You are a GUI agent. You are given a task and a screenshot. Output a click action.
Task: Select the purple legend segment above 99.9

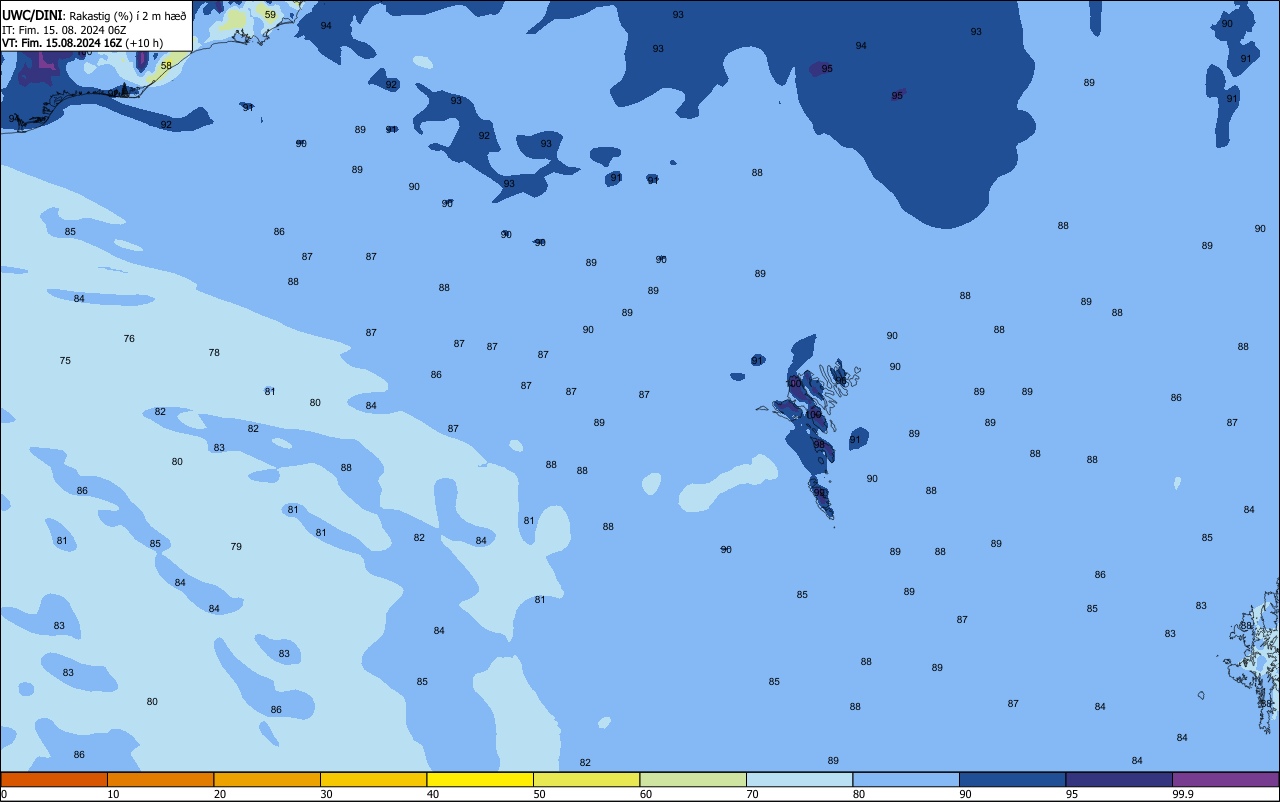[1226, 779]
